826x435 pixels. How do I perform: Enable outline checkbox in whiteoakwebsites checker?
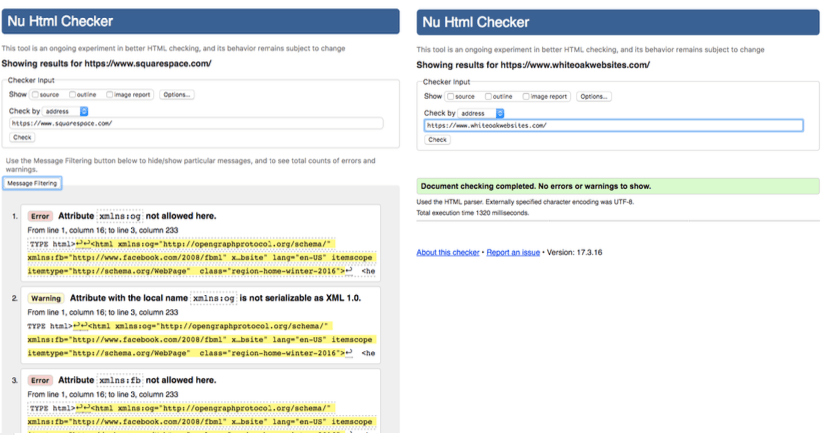pyautogui.click(x=488, y=96)
